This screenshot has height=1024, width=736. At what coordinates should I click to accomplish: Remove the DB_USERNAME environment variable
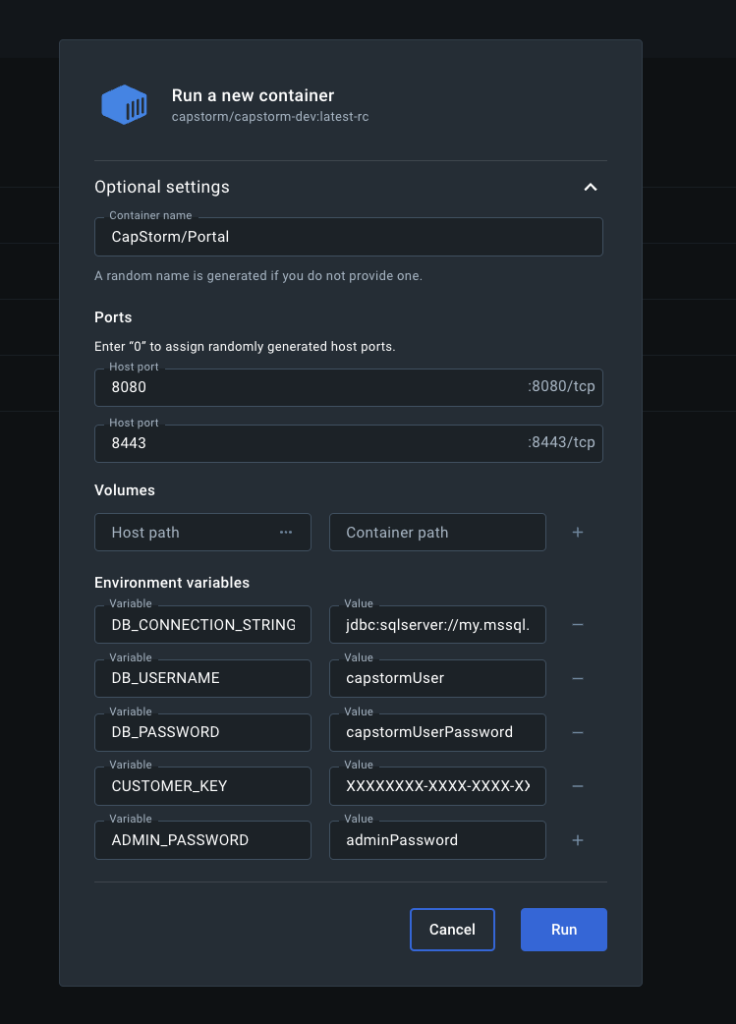coord(577,678)
